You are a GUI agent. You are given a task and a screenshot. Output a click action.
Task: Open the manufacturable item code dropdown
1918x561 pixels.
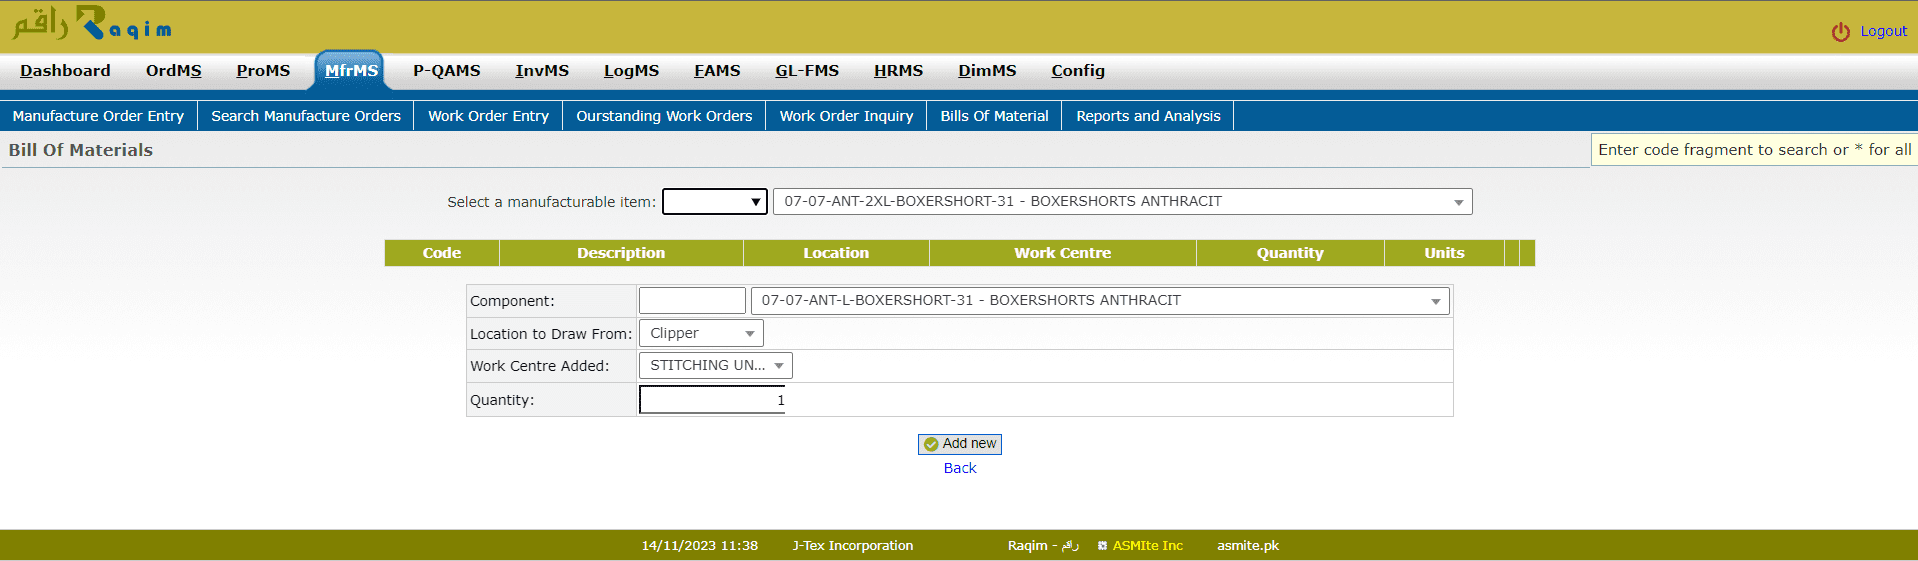click(714, 202)
